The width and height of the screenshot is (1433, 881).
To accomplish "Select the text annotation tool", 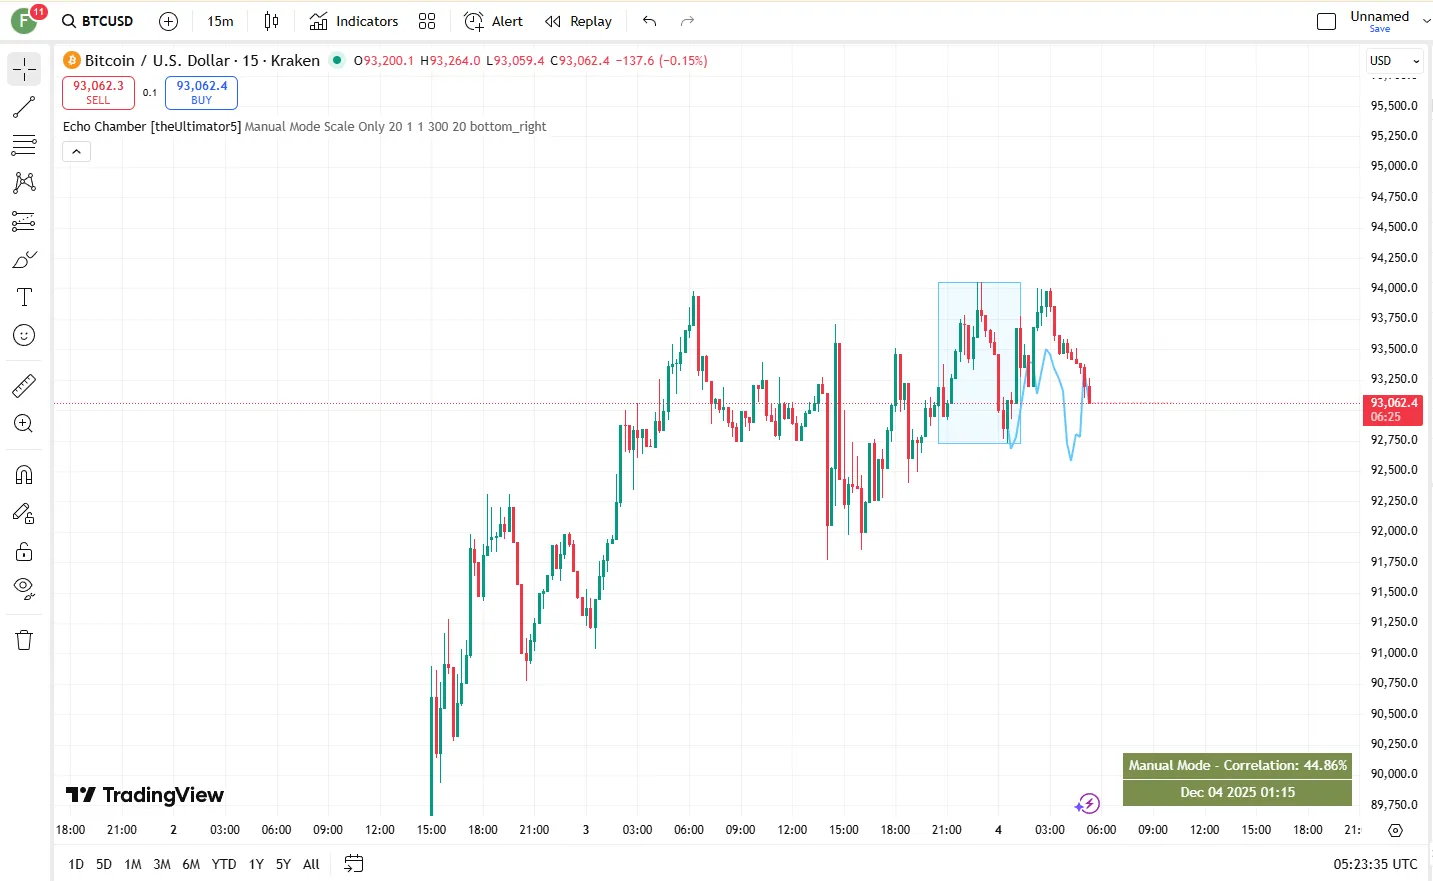I will (x=24, y=297).
